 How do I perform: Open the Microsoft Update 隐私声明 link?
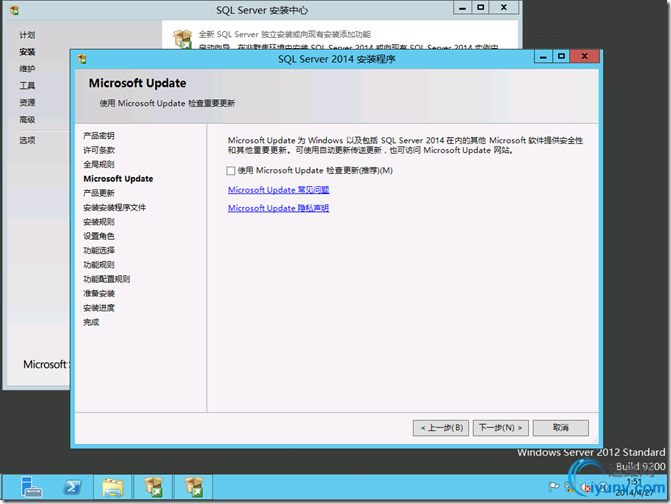278,208
